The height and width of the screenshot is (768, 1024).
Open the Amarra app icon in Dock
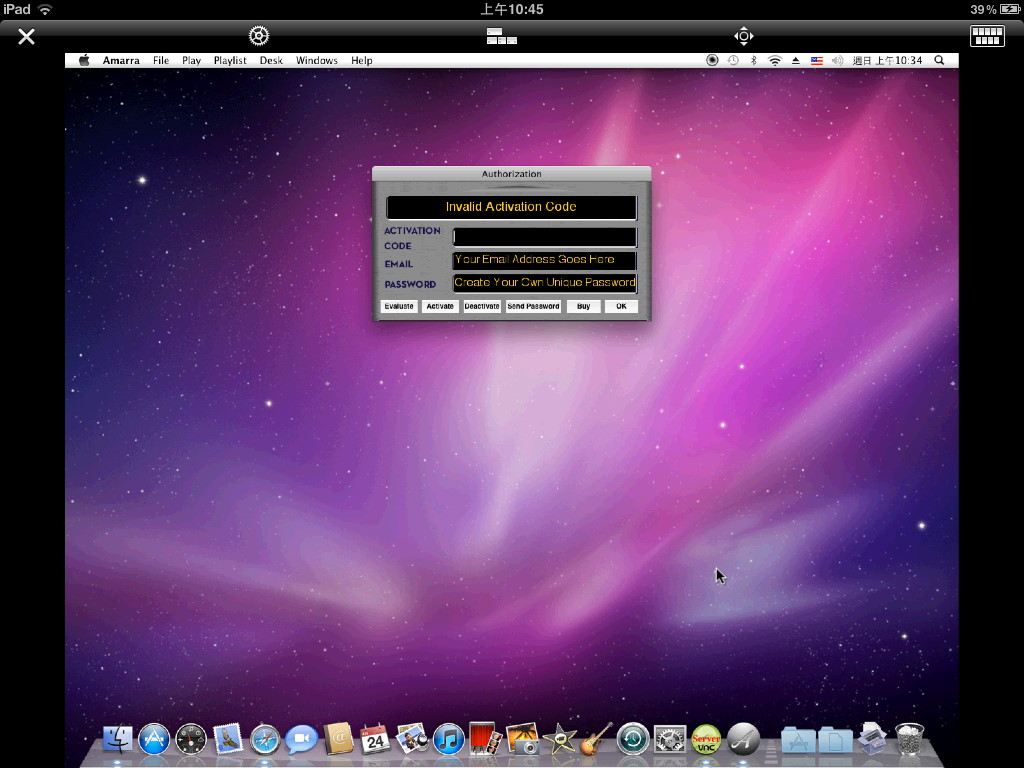pos(743,739)
